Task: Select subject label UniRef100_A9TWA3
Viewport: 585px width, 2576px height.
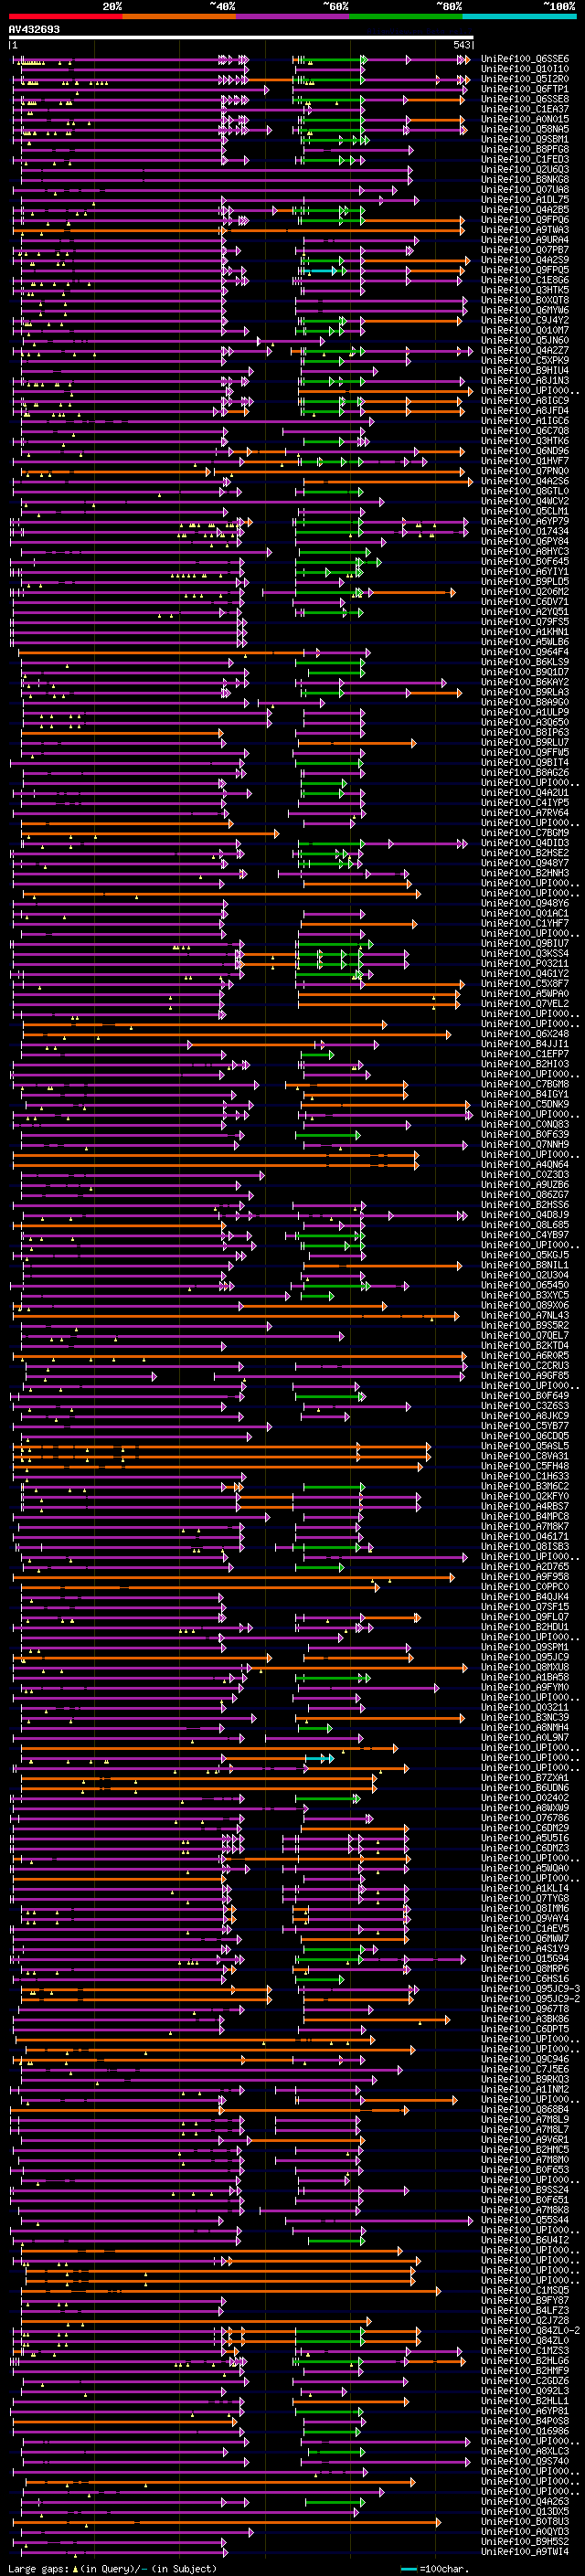Action: [525, 230]
